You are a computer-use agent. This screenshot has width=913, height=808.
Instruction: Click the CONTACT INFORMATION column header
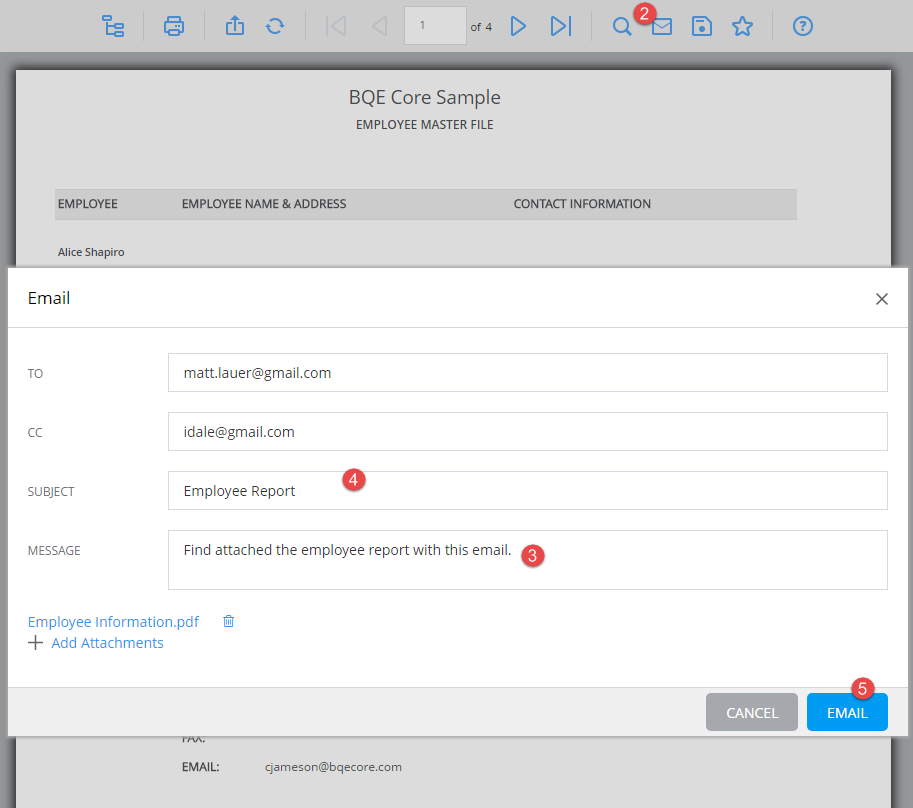[x=582, y=204]
